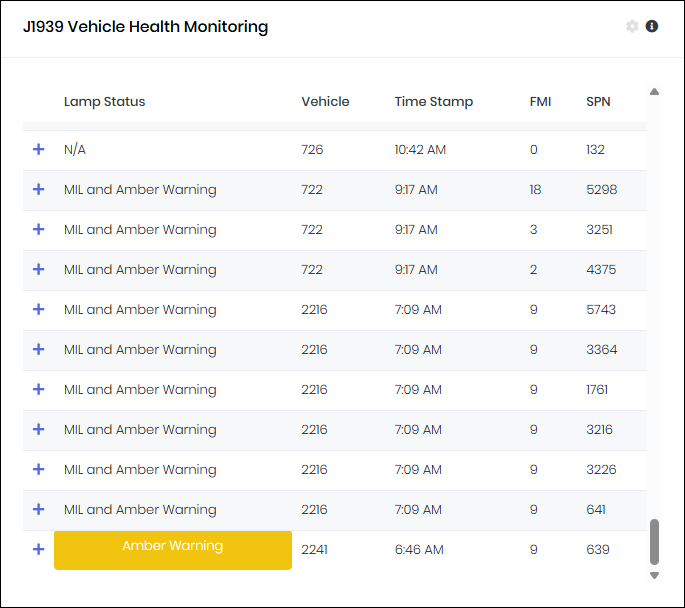Expand the row with SPN 5298
685x608 pixels.
(x=39, y=189)
